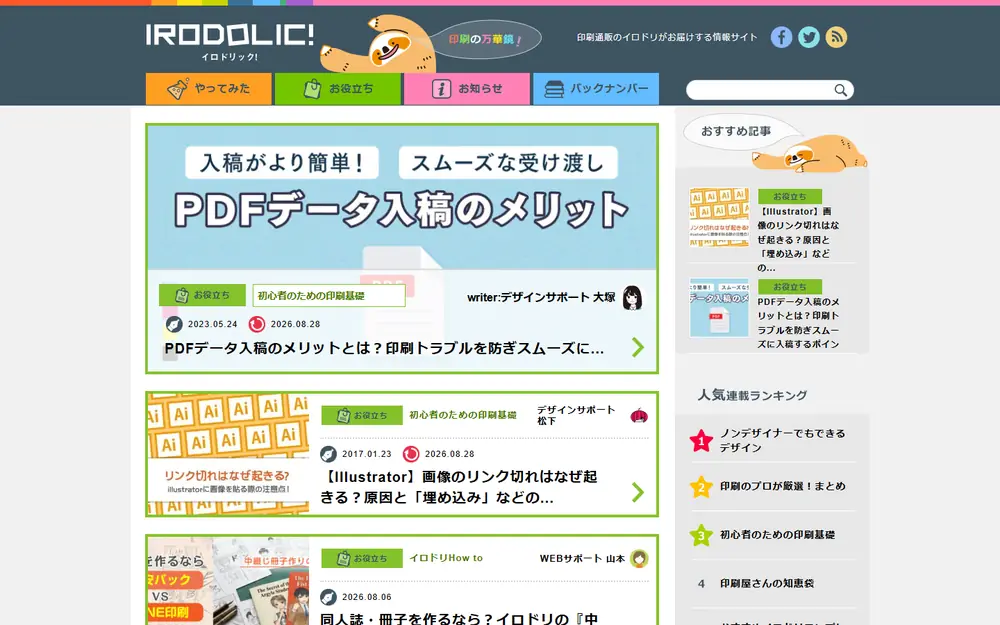
Task: Open sidebar text PDFデータ入稿のメリットとは
Action: (x=798, y=323)
